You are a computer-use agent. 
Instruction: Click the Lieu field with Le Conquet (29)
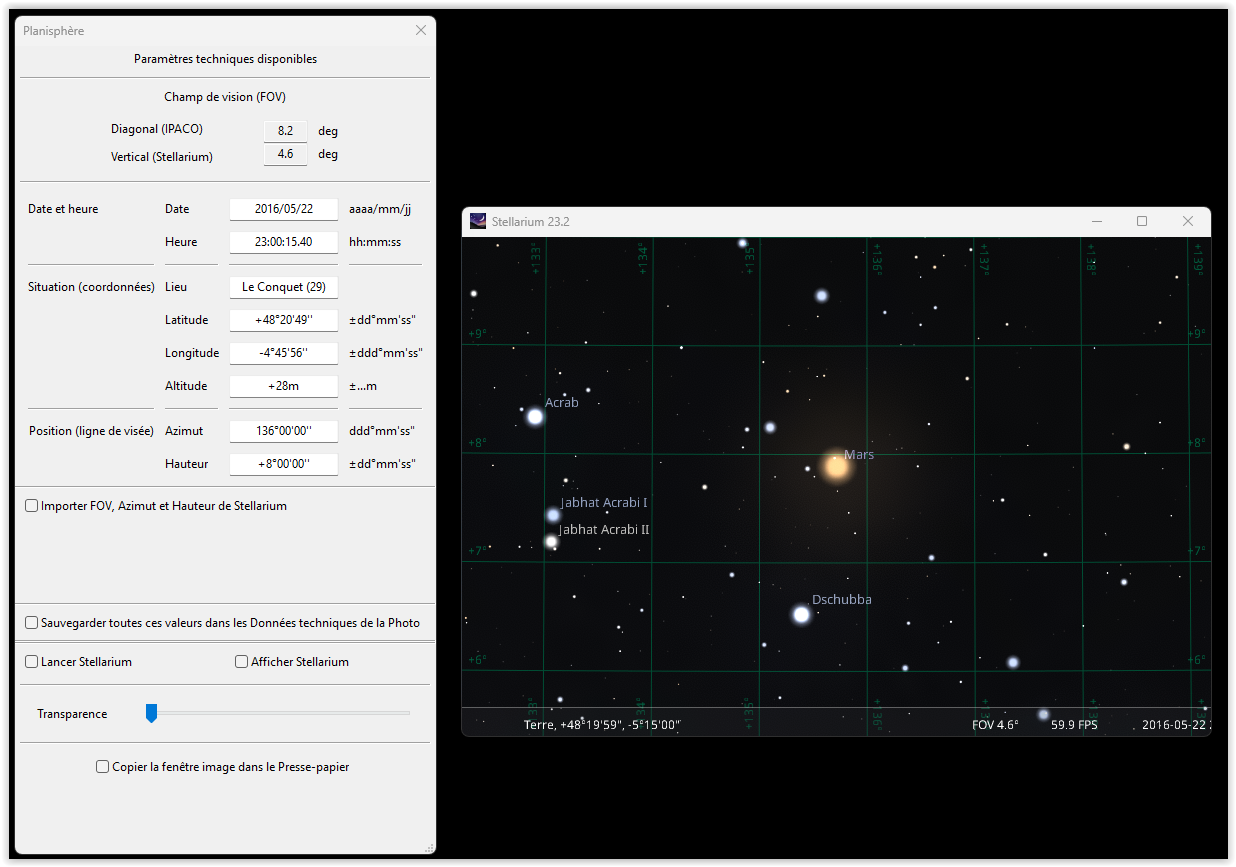click(283, 287)
